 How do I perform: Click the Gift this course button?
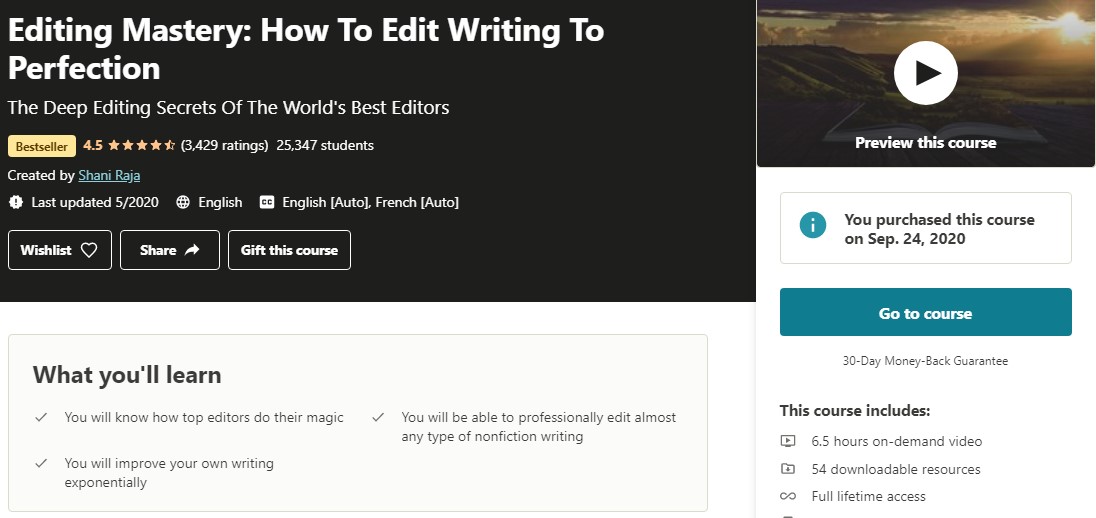tap(289, 250)
